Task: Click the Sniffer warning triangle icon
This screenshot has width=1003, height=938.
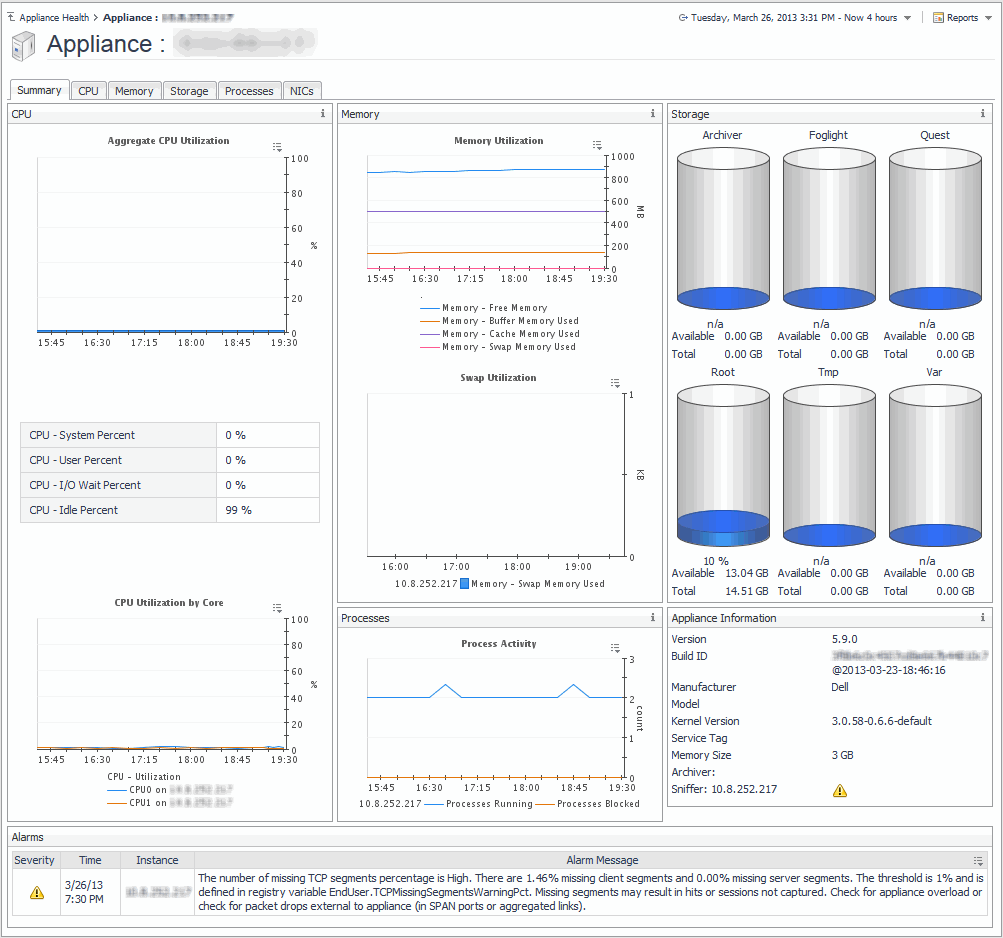Action: tap(840, 791)
